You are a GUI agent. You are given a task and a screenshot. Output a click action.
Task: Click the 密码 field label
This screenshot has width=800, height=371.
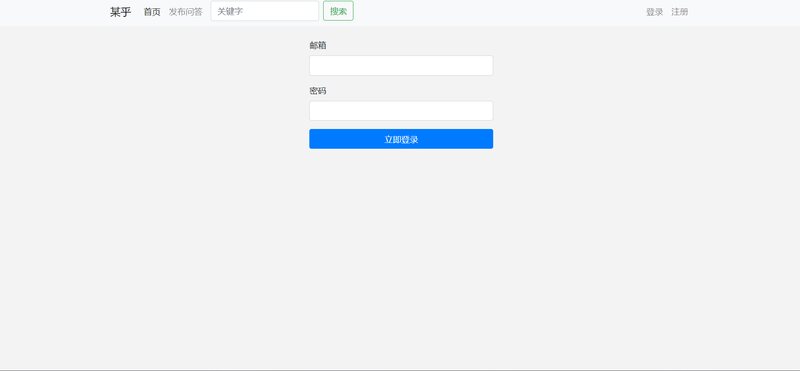point(318,91)
